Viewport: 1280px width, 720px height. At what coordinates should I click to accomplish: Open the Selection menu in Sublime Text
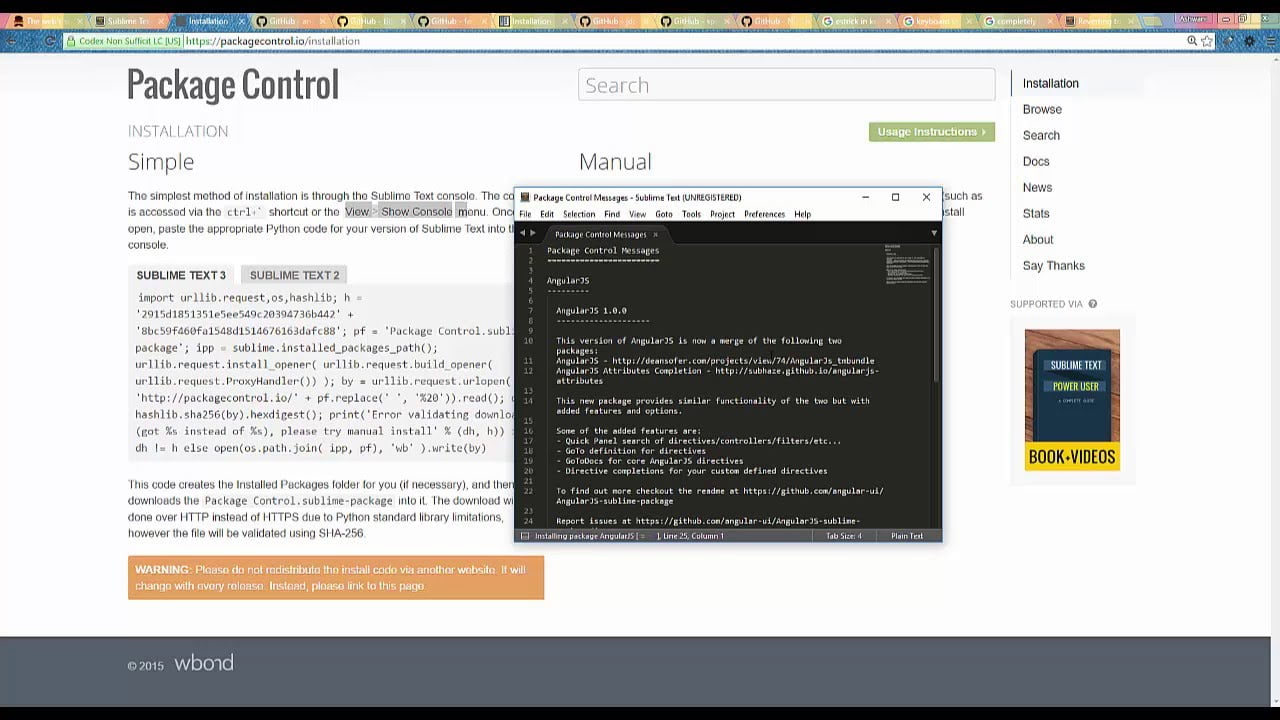(x=579, y=214)
